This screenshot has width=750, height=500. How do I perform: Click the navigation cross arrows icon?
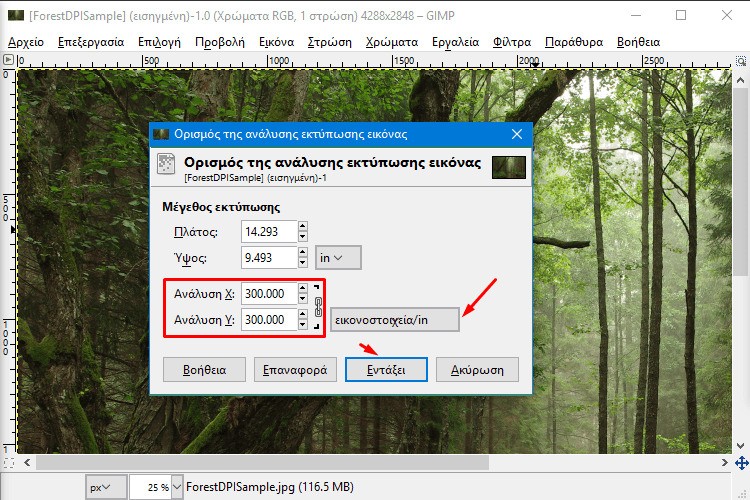tap(741, 463)
